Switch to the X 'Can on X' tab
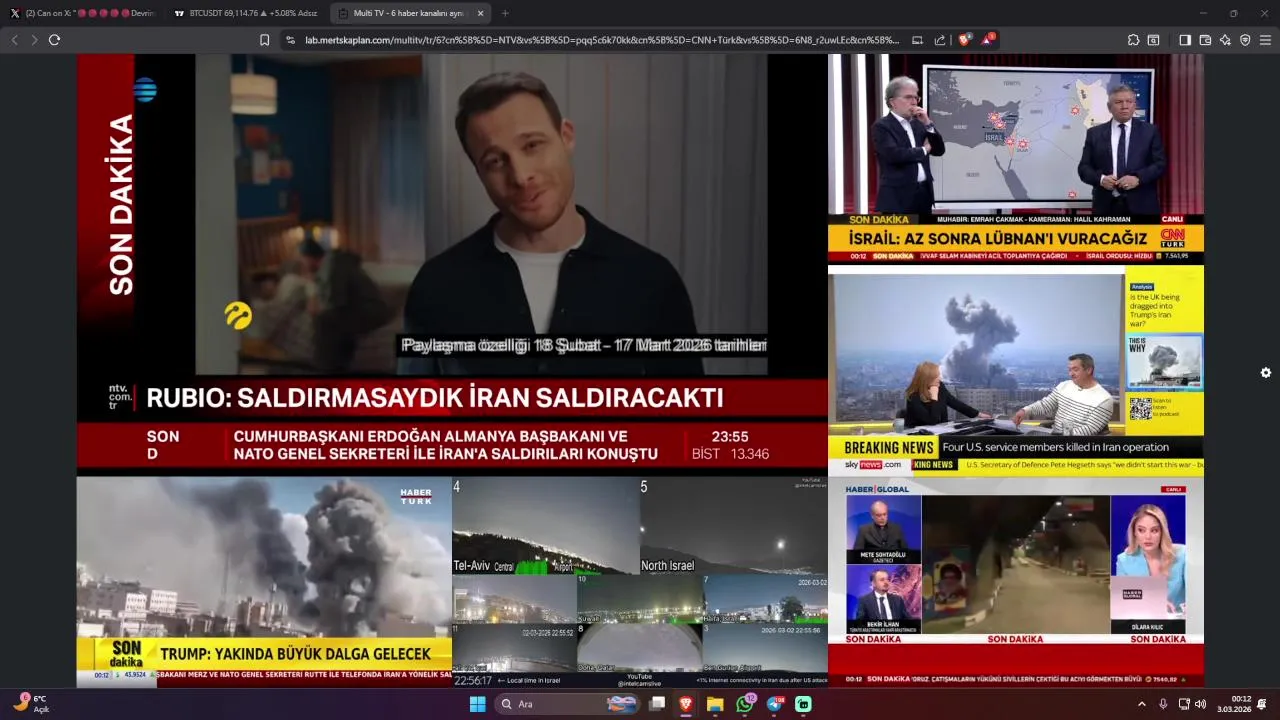This screenshot has width=1280, height=720. (x=82, y=13)
